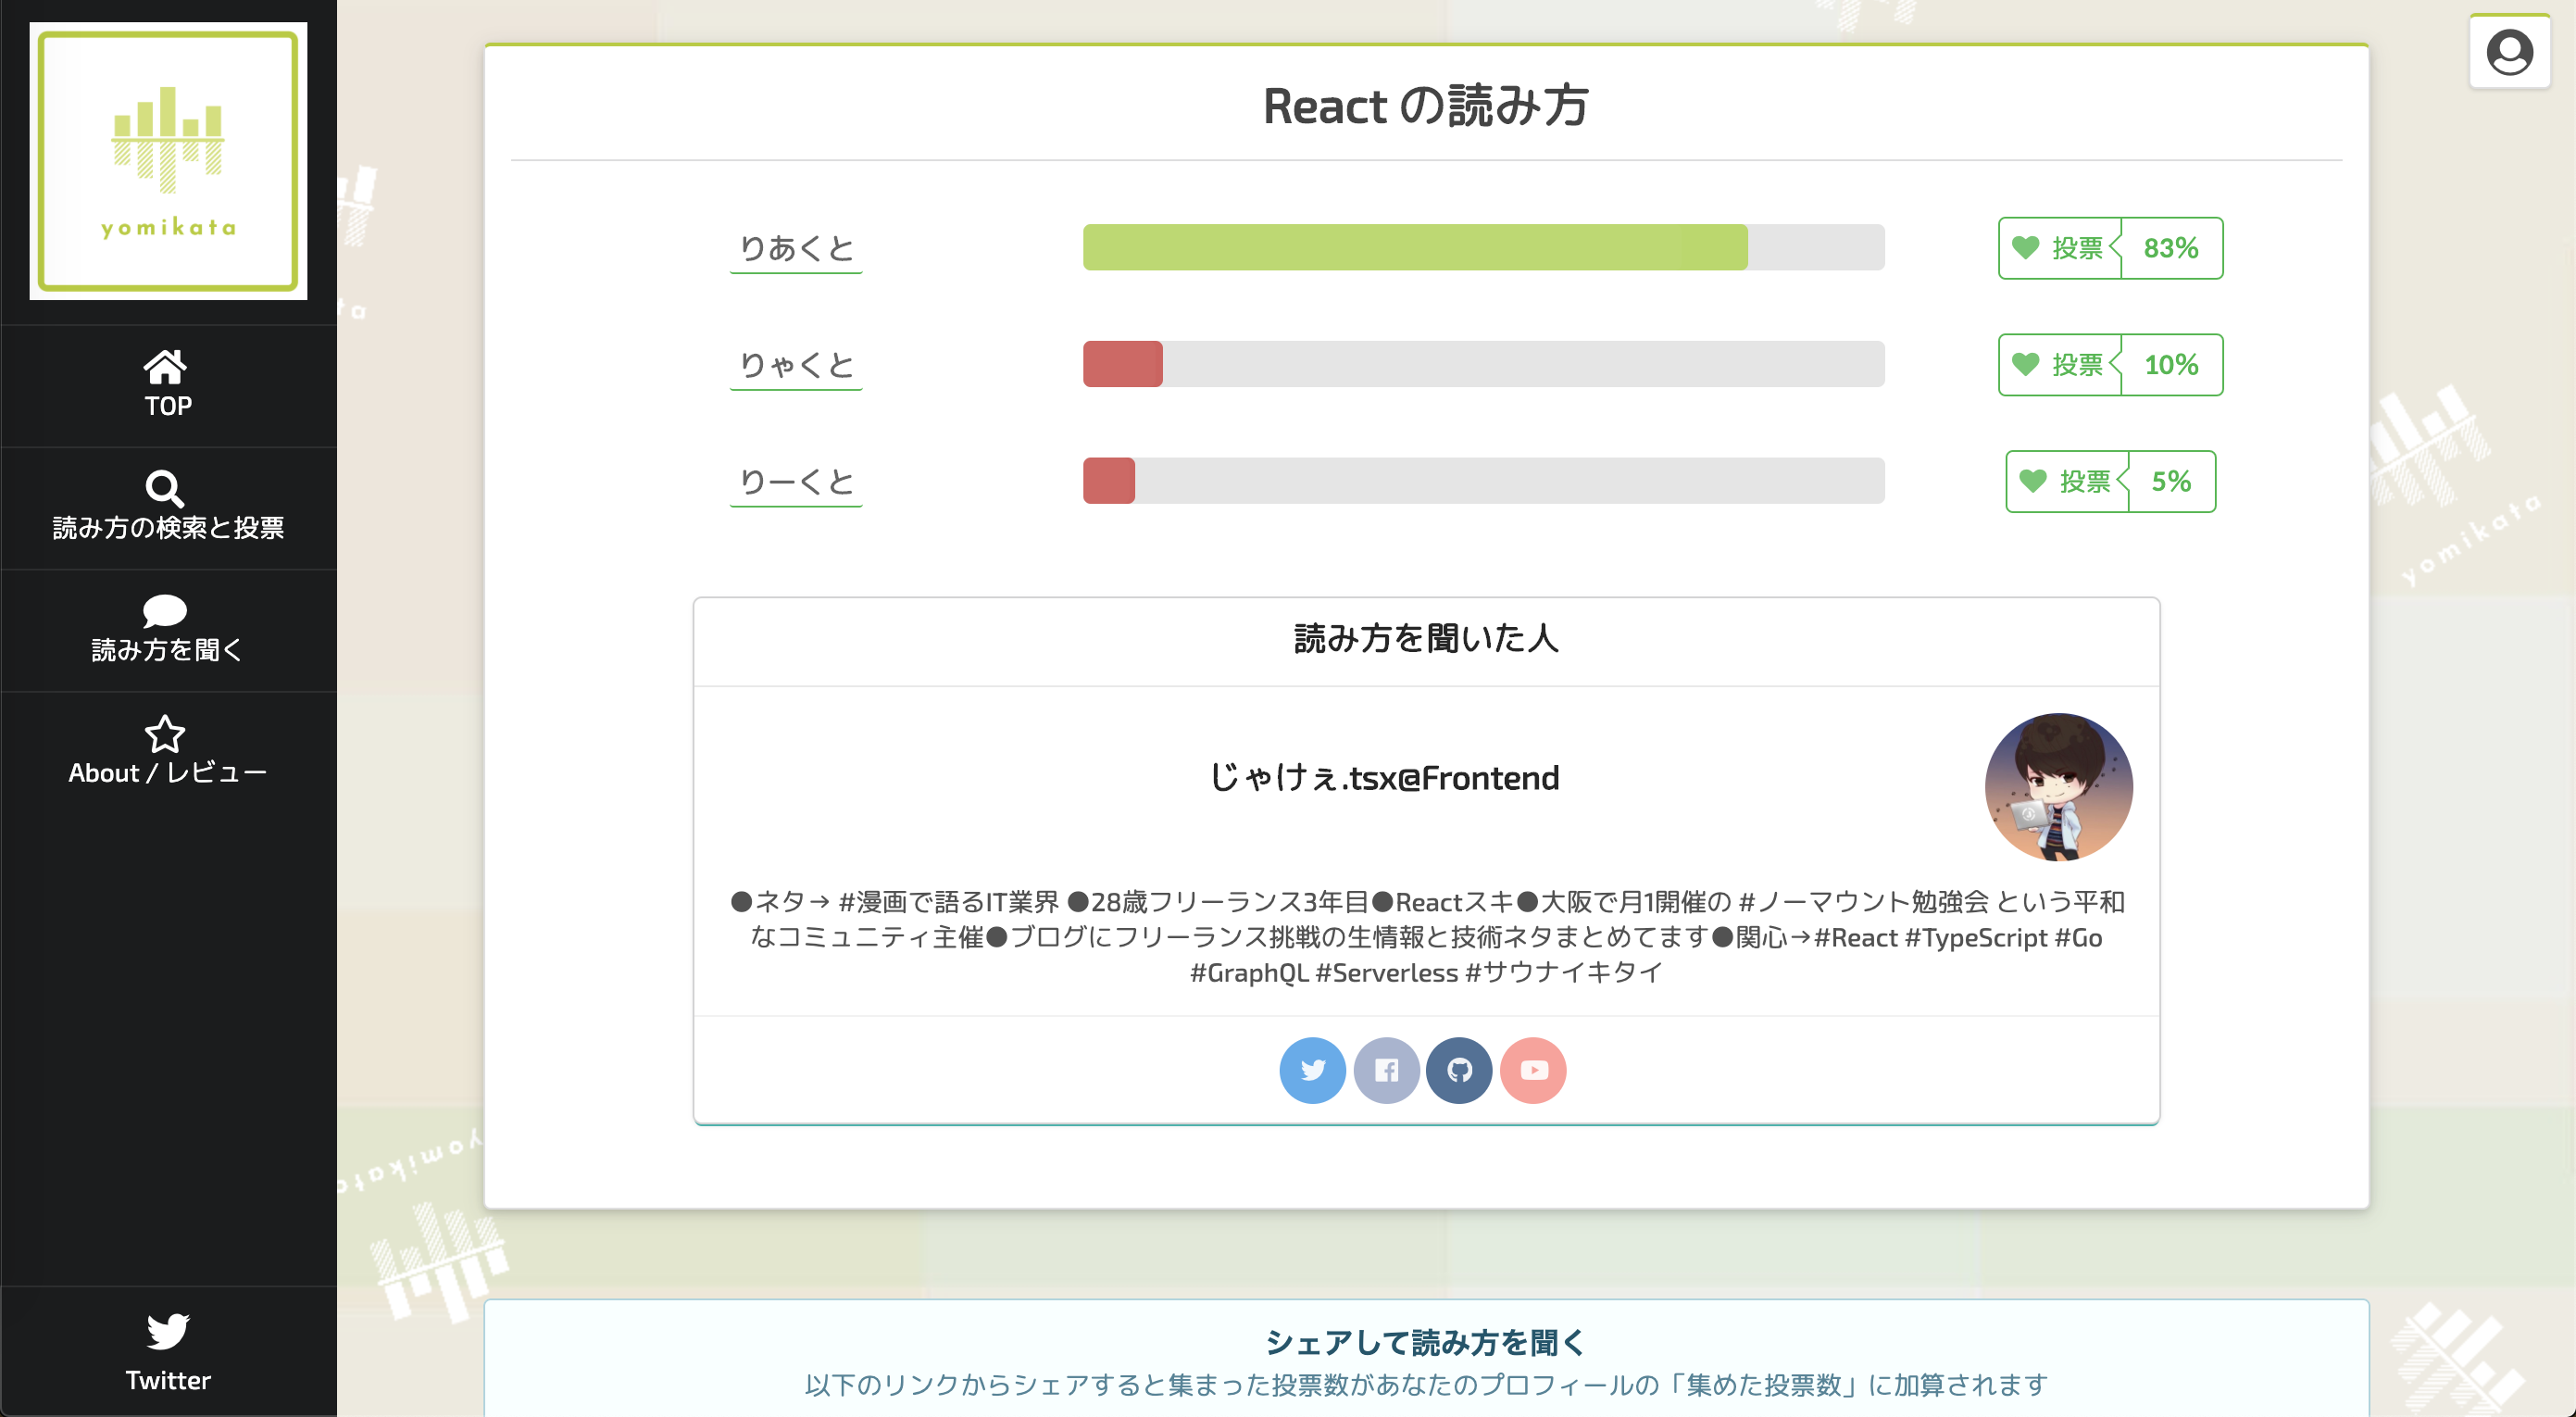Open the user account icon
The height and width of the screenshot is (1417, 2576).
(x=2509, y=52)
